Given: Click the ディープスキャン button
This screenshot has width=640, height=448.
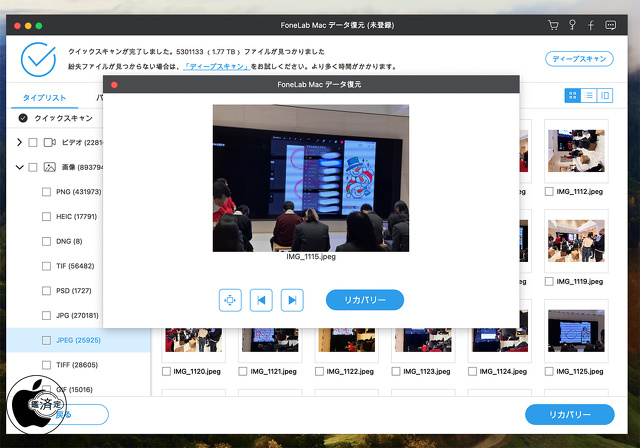Looking at the screenshot, I should point(579,59).
